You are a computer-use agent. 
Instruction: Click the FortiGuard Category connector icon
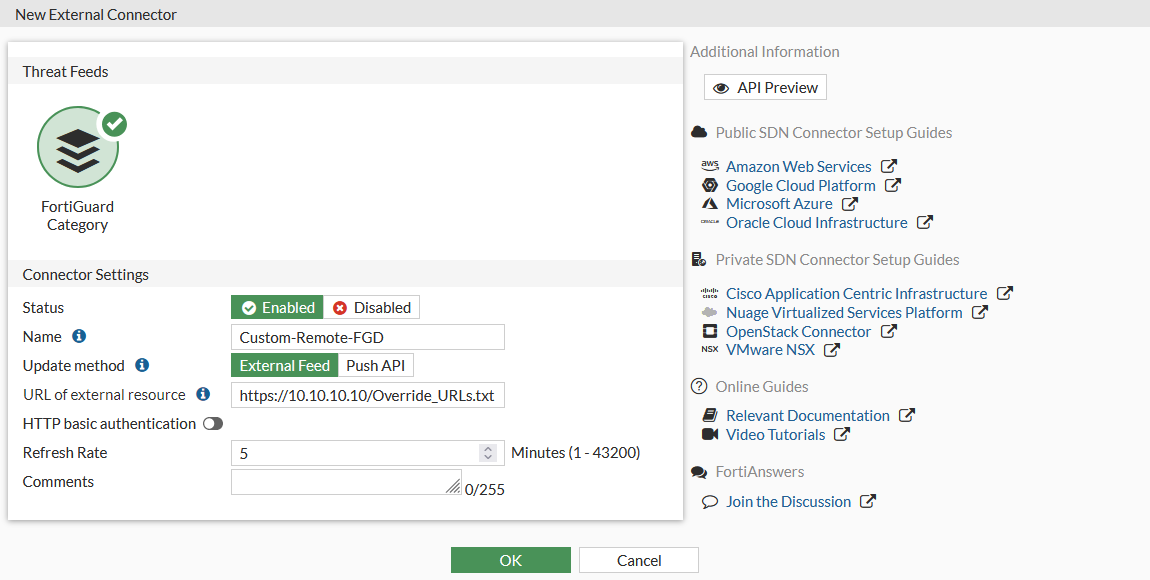(x=78, y=146)
